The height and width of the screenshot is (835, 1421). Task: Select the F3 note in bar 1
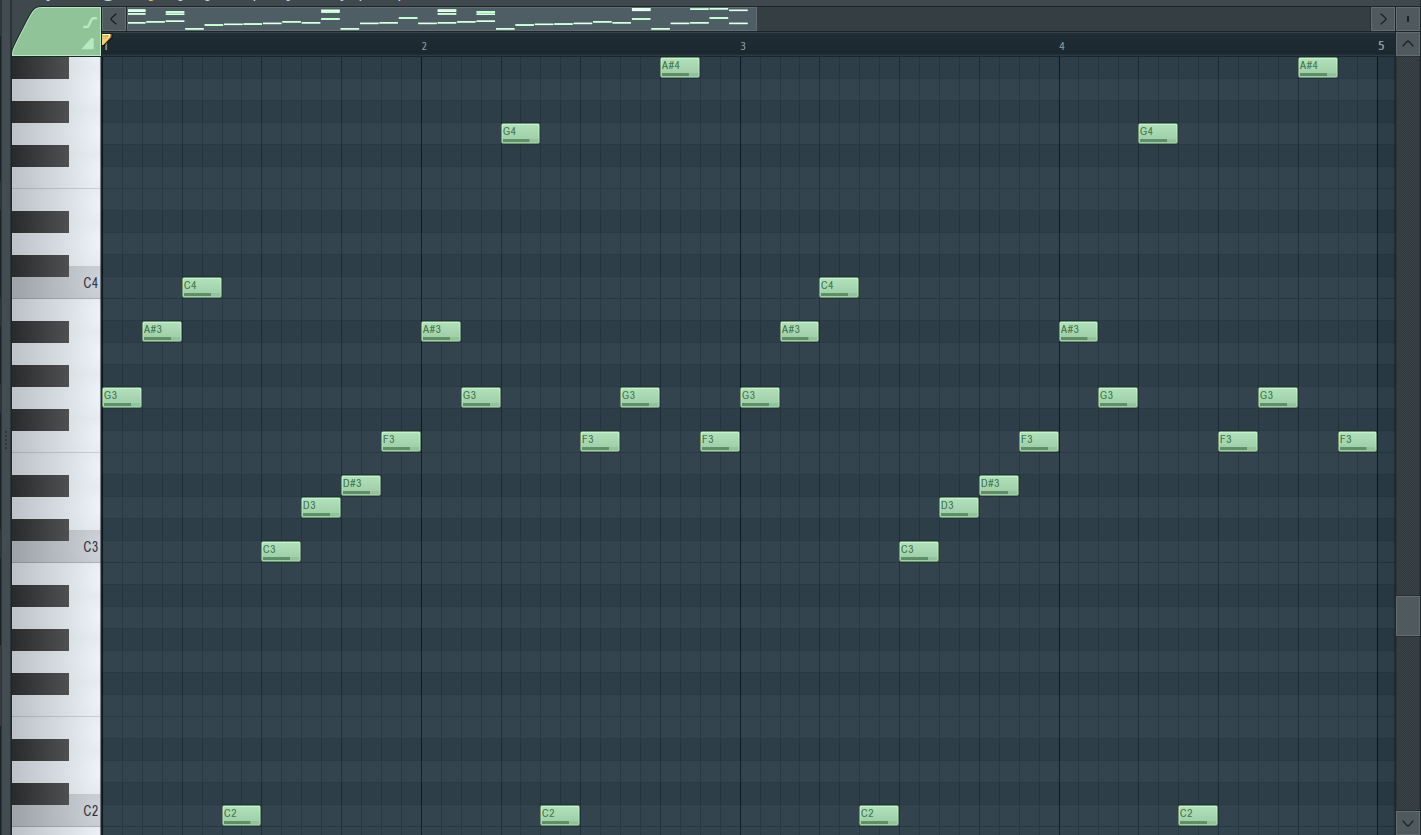click(x=401, y=441)
